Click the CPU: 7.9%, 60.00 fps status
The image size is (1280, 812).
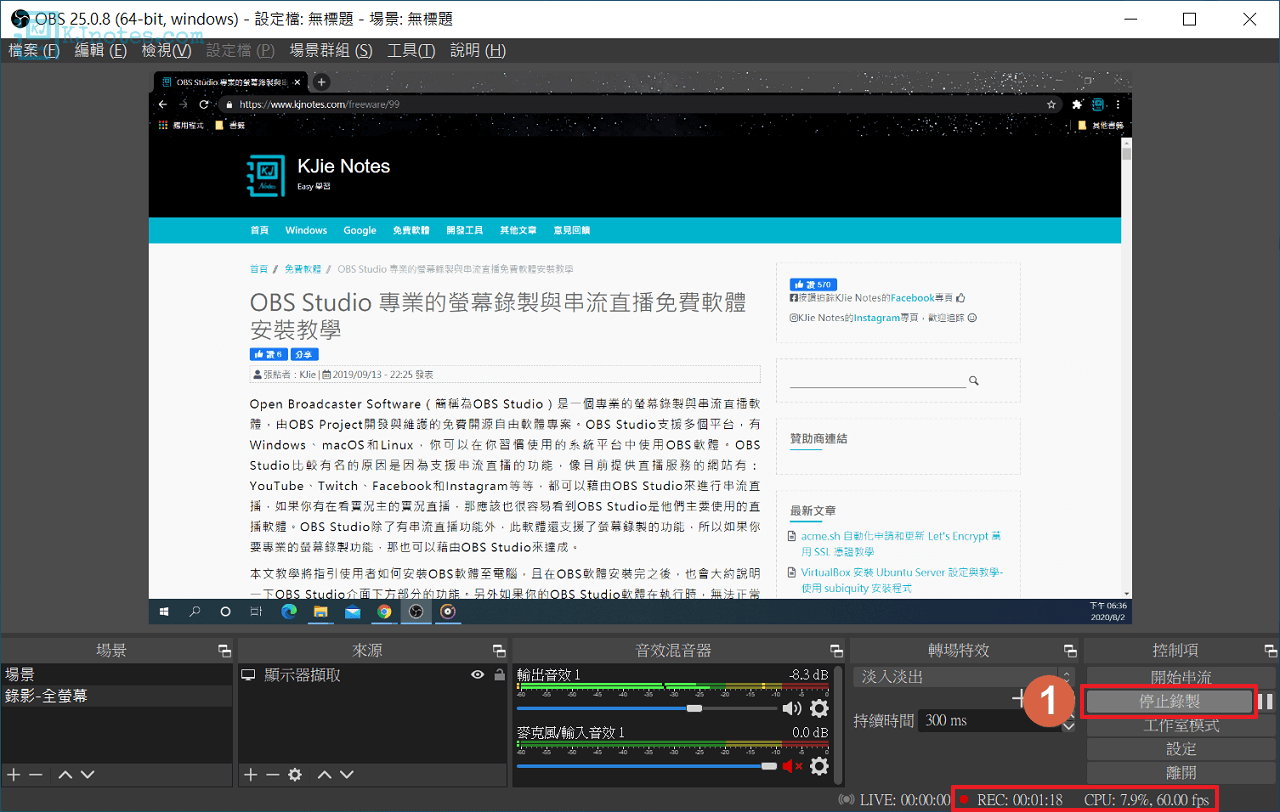pos(1147,800)
